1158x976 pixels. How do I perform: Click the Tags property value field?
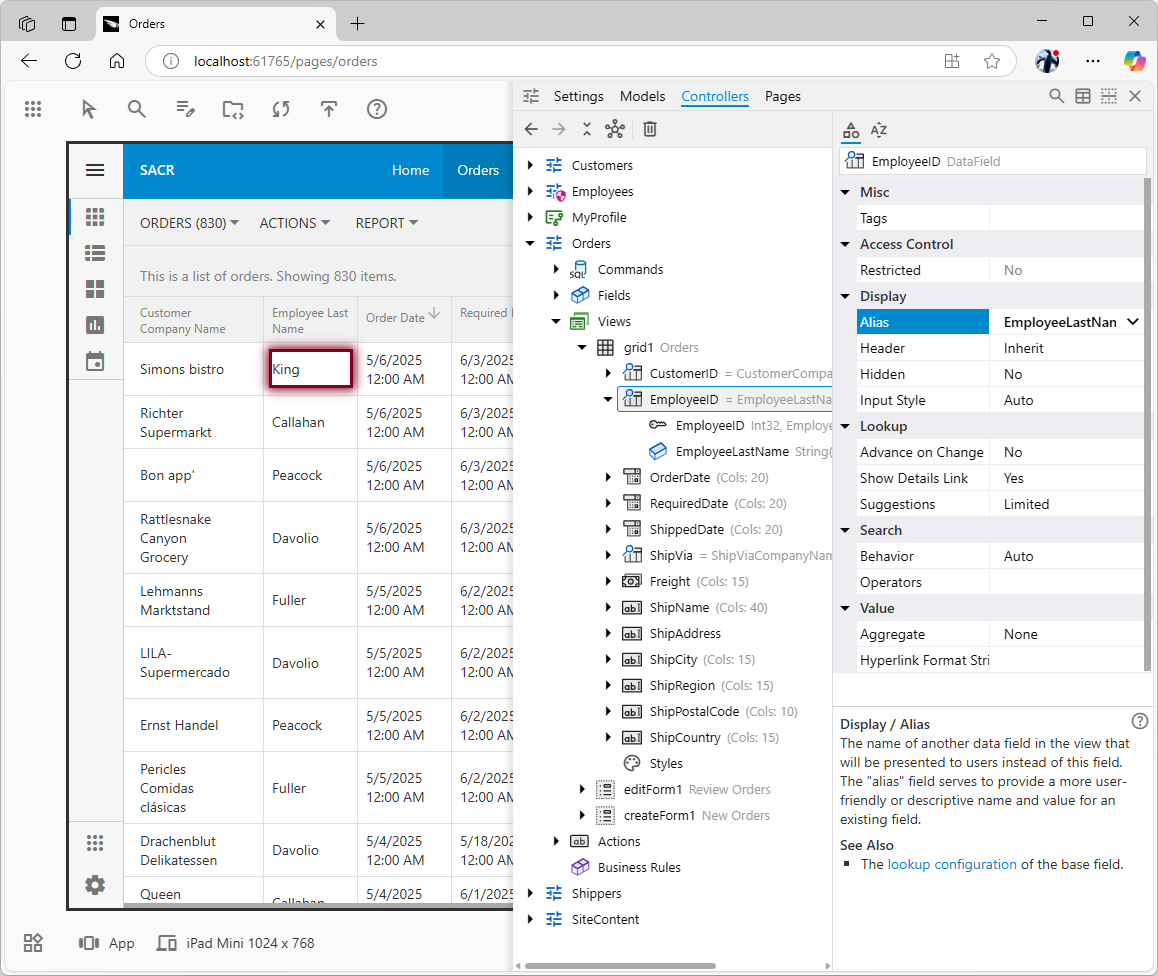tap(1066, 219)
